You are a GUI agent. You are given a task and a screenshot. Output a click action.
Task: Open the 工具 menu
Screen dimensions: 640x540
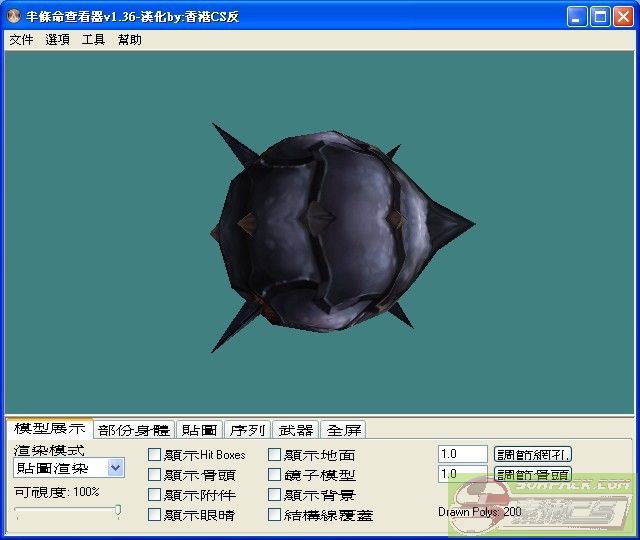(93, 40)
